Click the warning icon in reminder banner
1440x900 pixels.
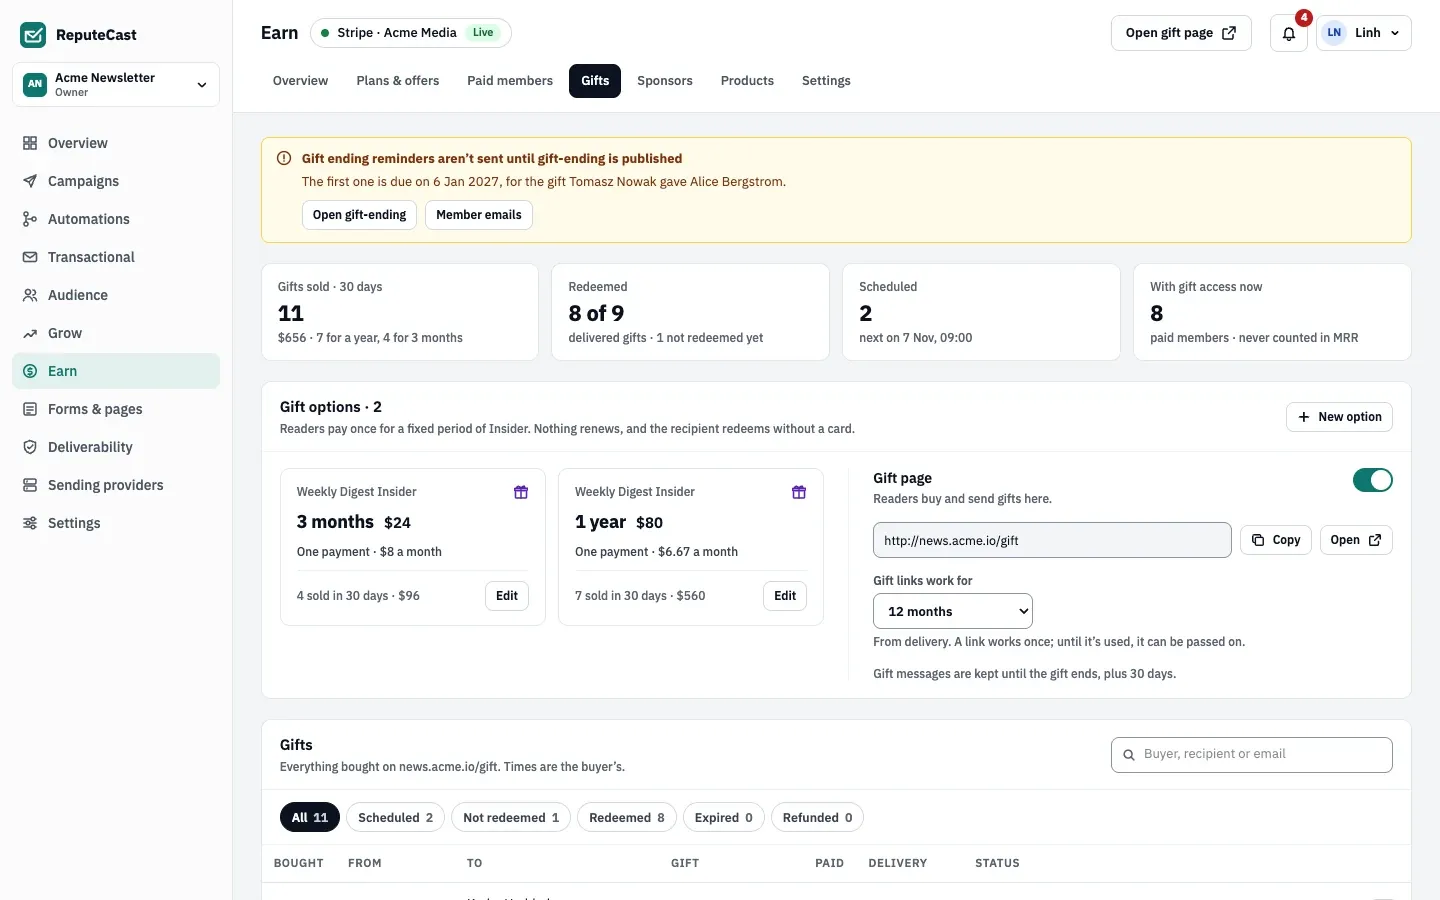tap(284, 158)
